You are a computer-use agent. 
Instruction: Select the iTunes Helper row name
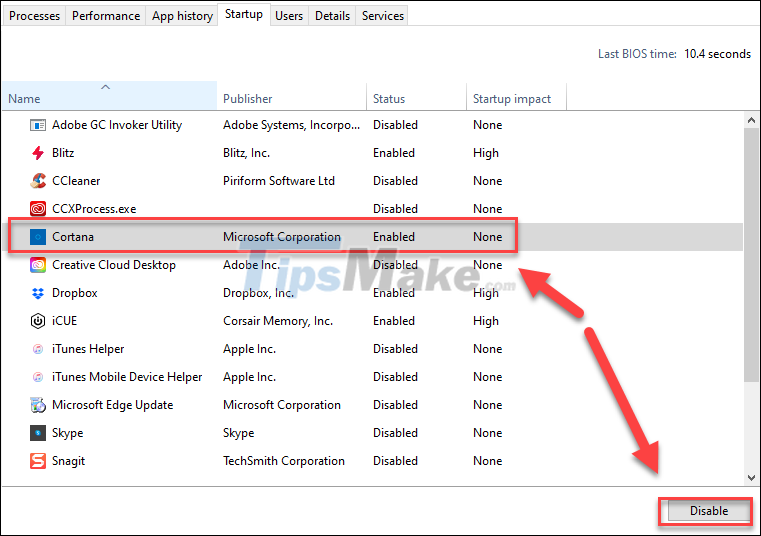88,349
